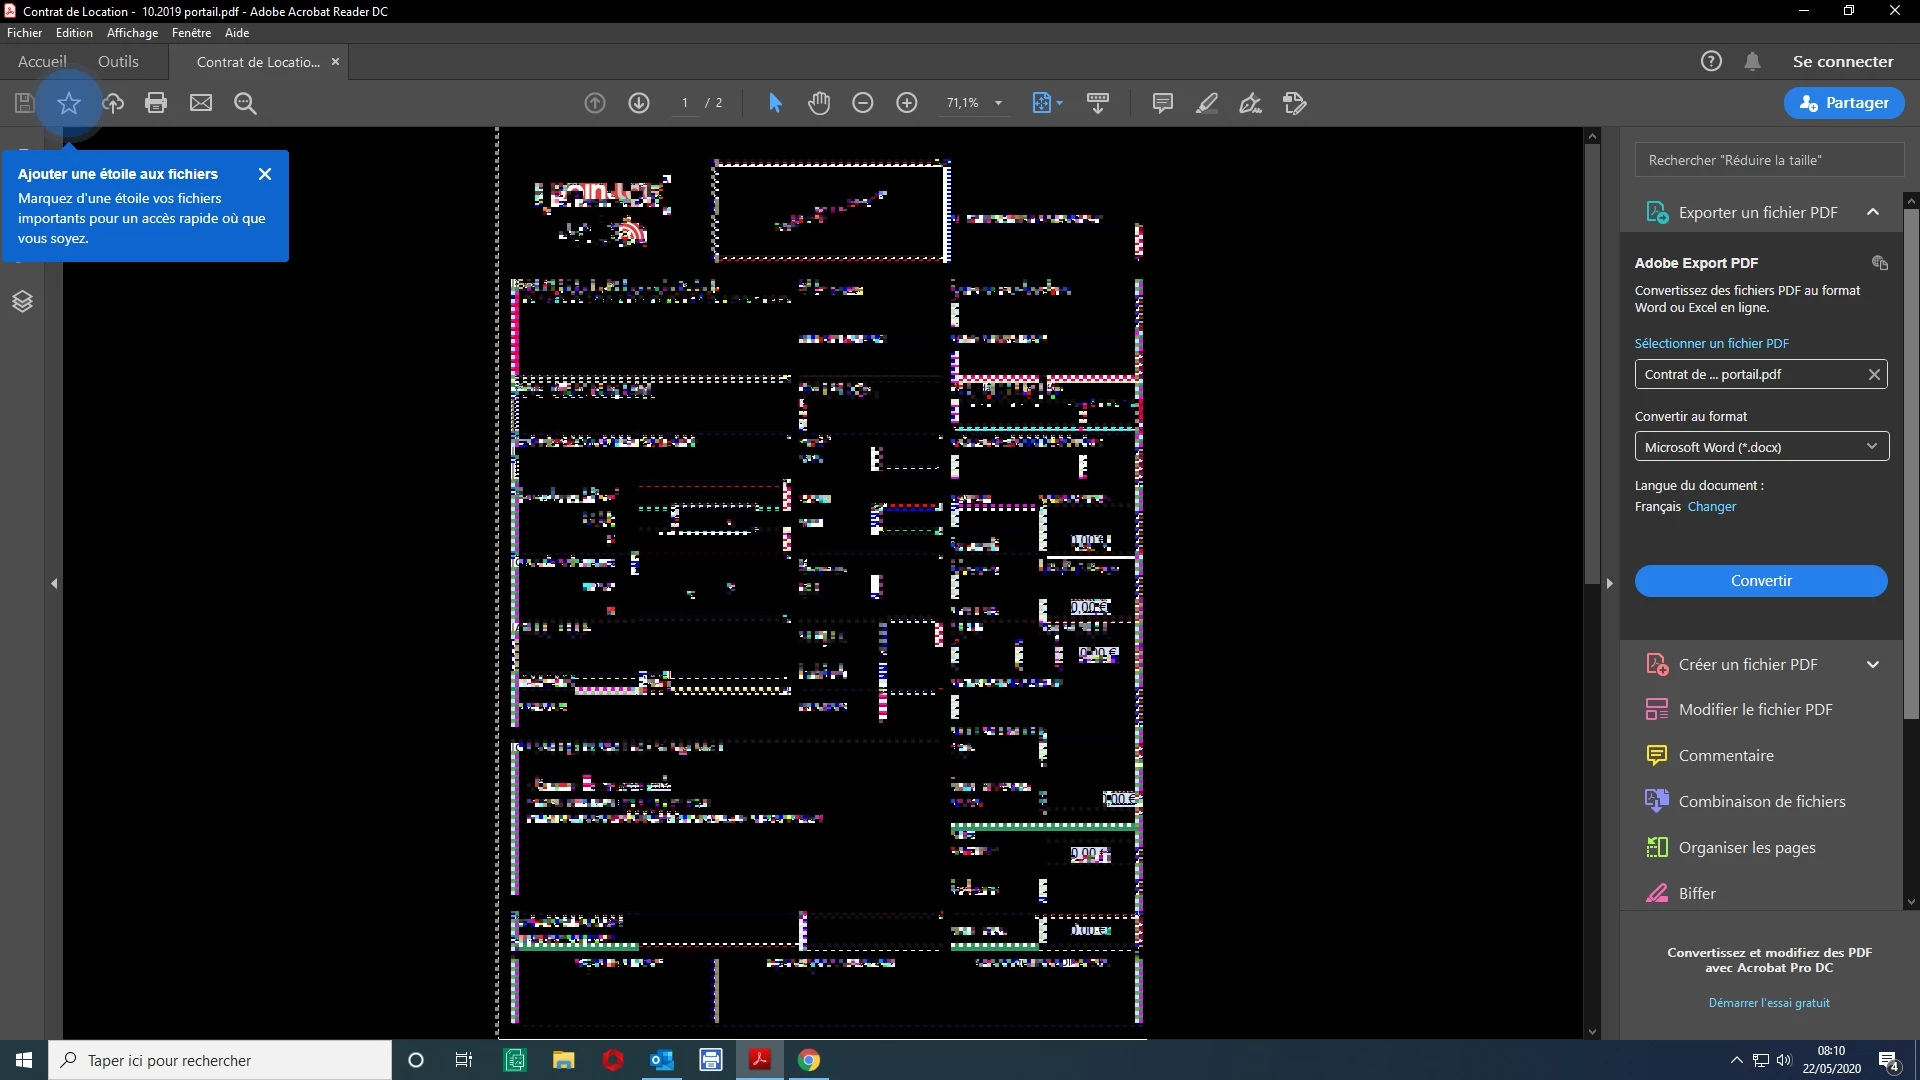Screen dimensions: 1920x1080
Task: Click the Rechercher tools search field
Action: pyautogui.click(x=1768, y=160)
